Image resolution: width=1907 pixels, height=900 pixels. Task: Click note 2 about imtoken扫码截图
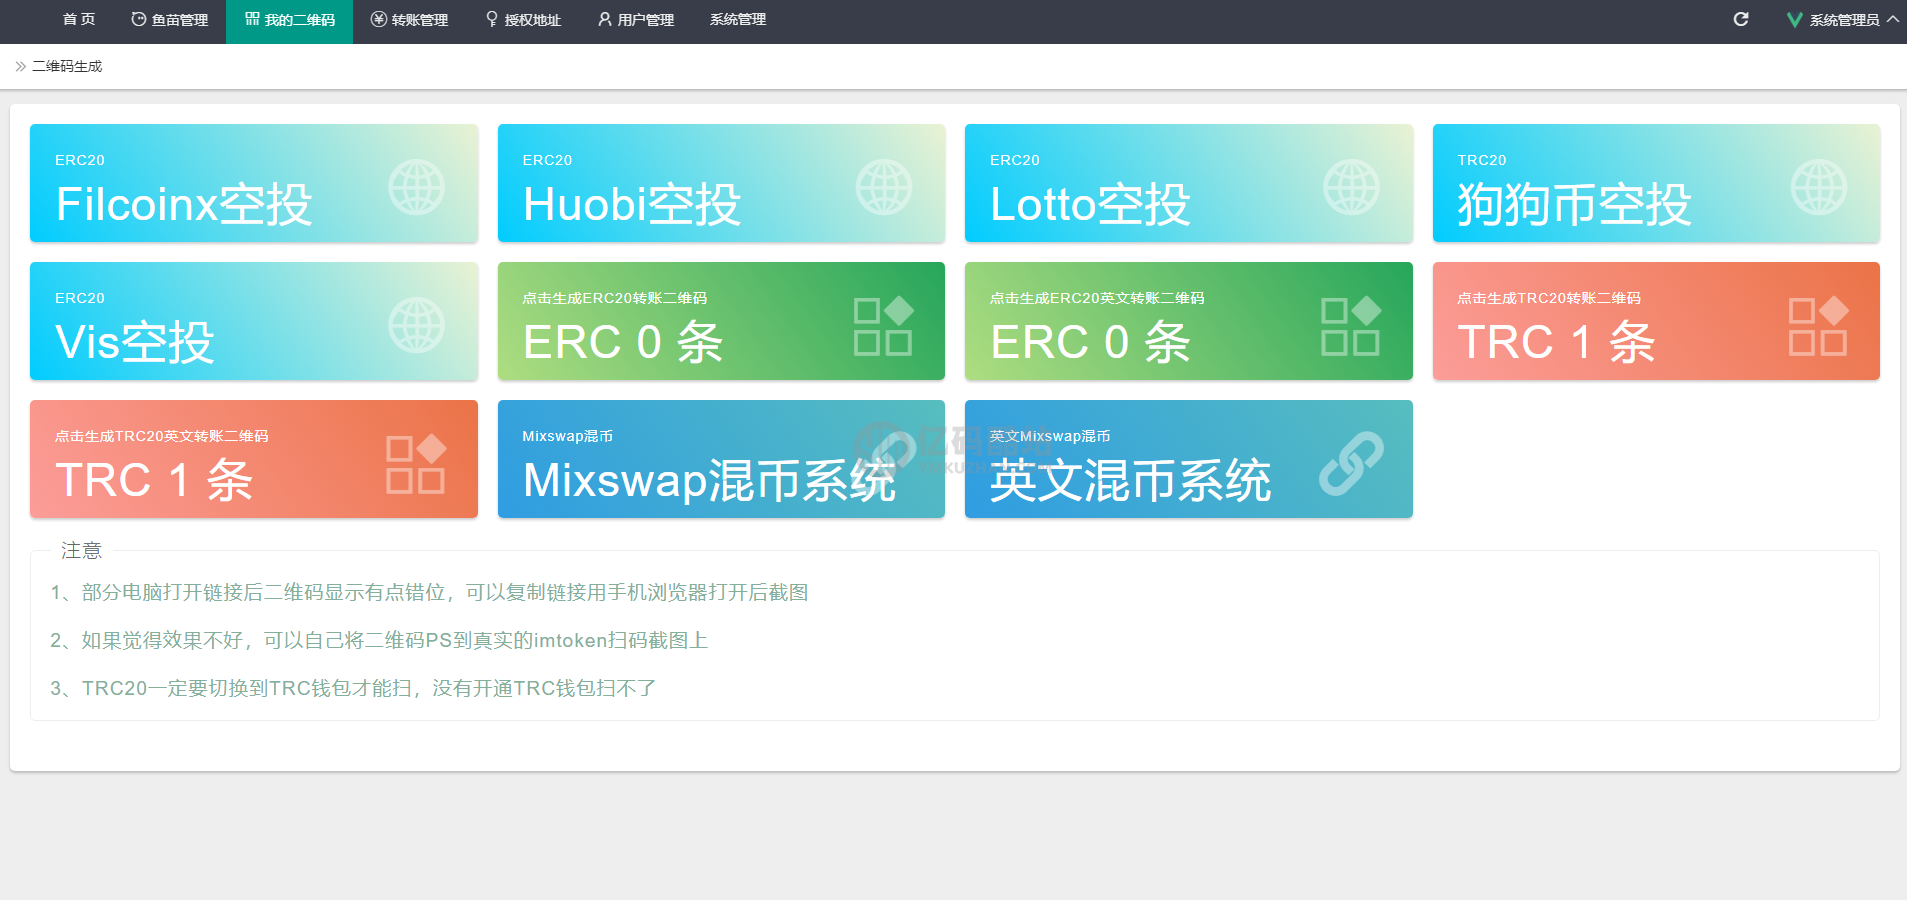(x=379, y=640)
